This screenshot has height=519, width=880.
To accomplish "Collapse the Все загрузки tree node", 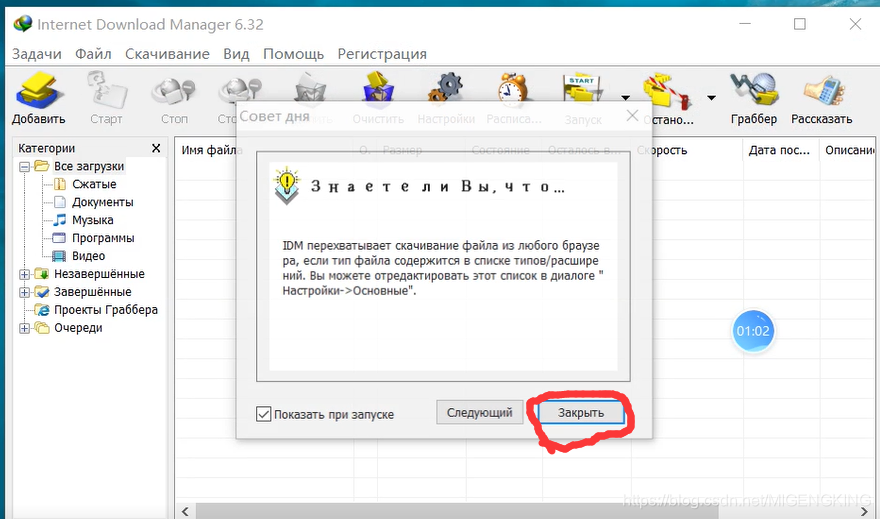I will coord(24,167).
